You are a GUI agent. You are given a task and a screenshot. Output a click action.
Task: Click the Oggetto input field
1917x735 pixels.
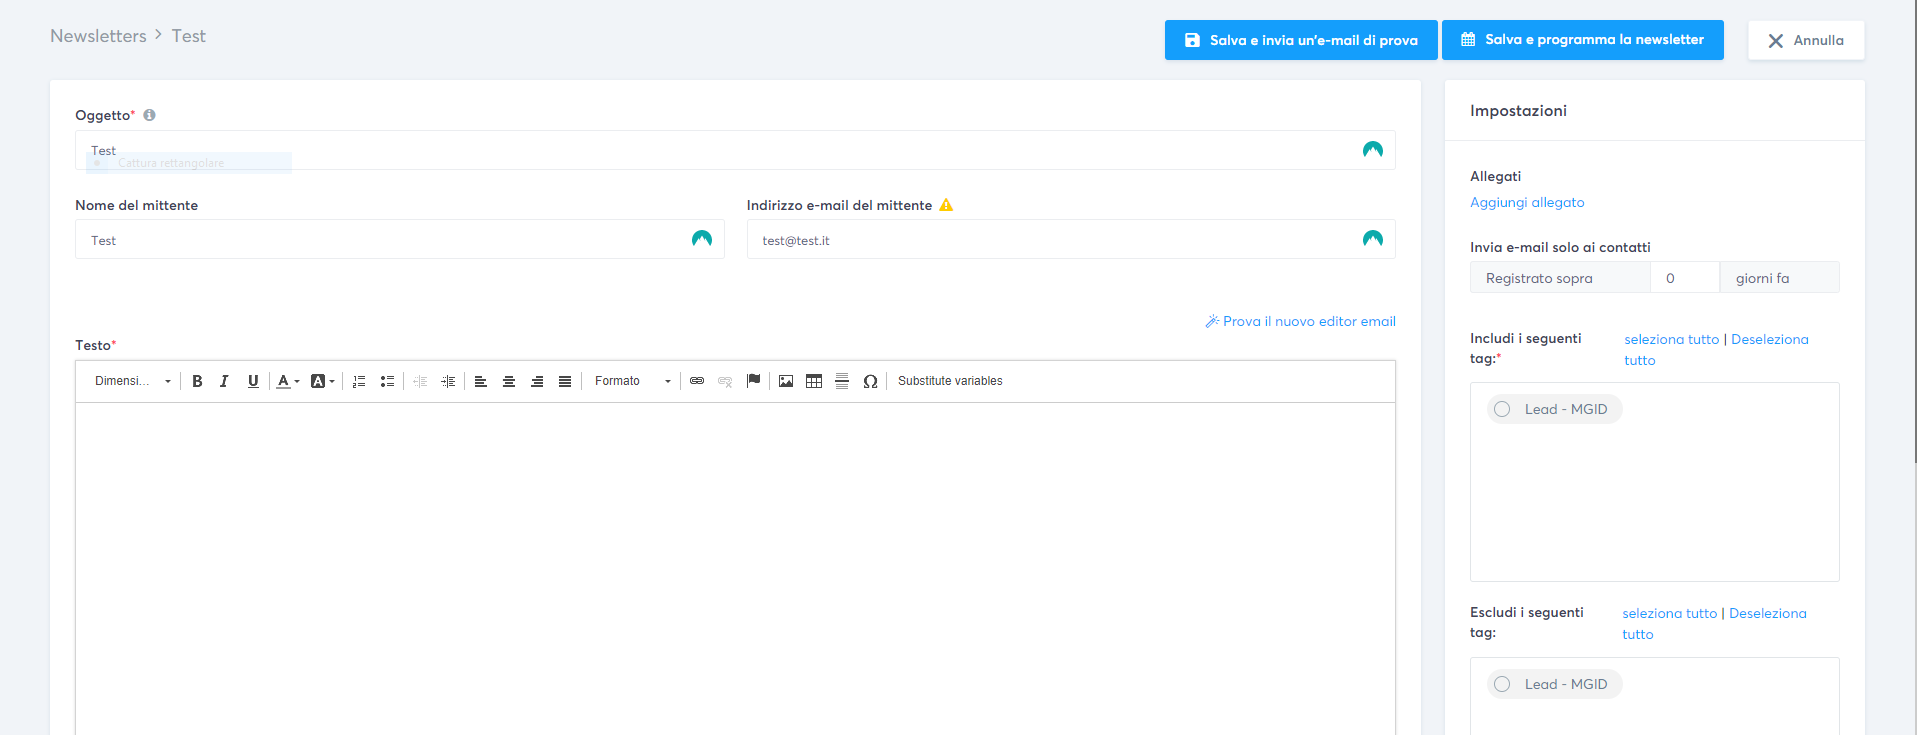(735, 150)
